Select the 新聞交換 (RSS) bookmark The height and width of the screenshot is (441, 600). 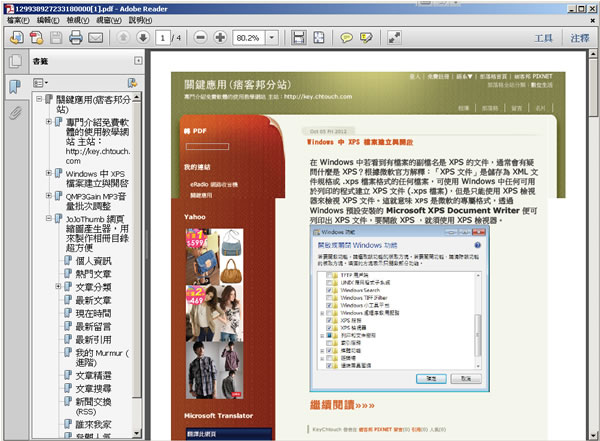(93, 407)
